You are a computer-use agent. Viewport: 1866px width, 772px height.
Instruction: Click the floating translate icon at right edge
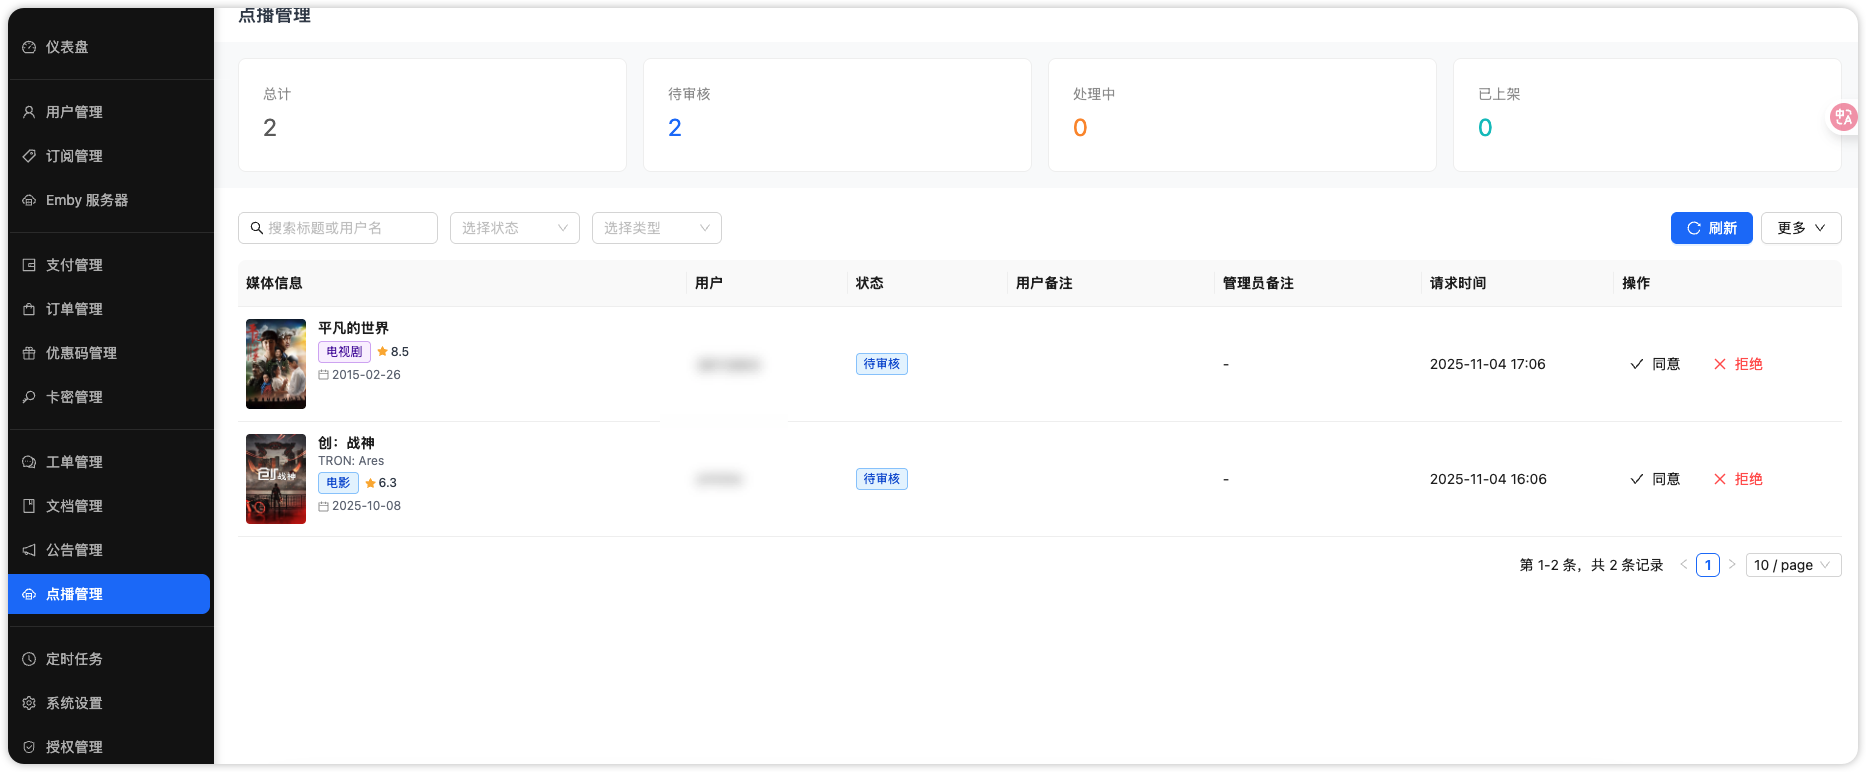[x=1843, y=117]
